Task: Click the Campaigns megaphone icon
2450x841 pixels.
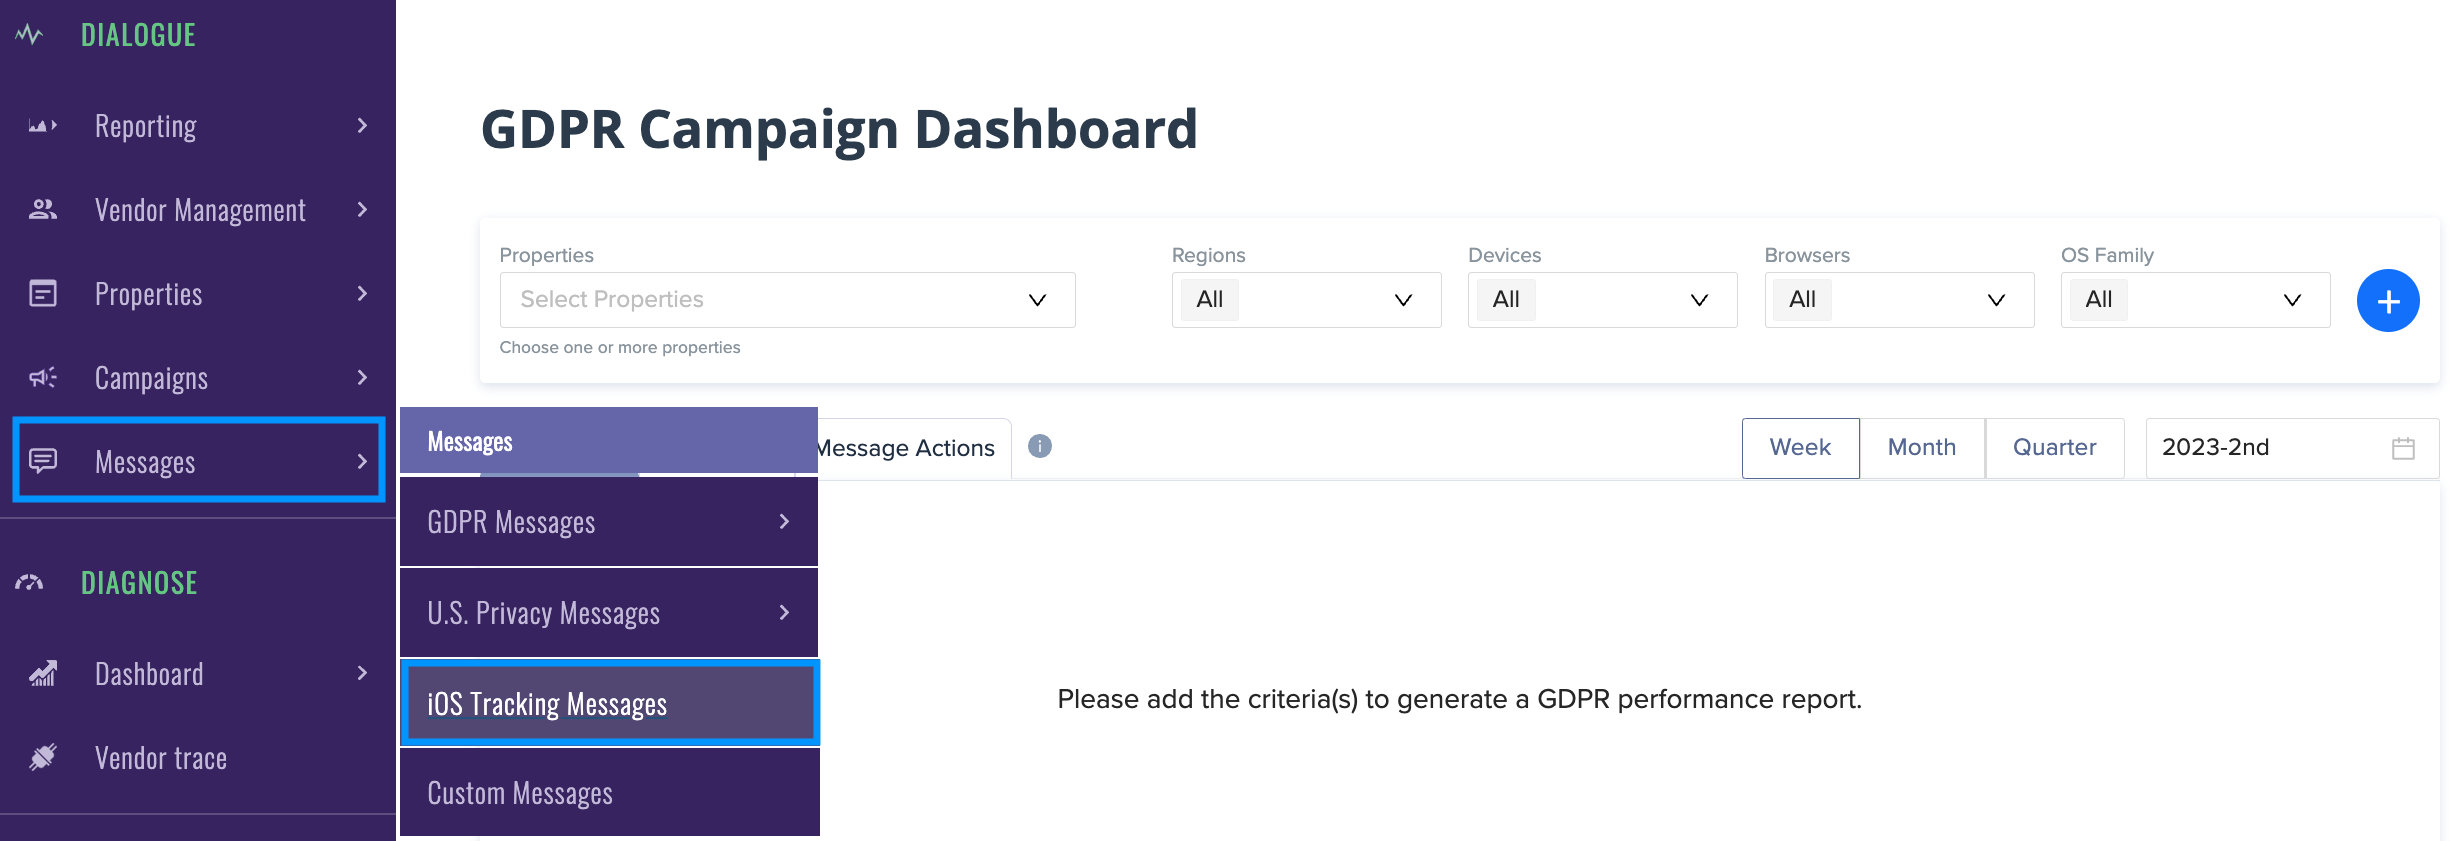Action: pyautogui.click(x=43, y=377)
